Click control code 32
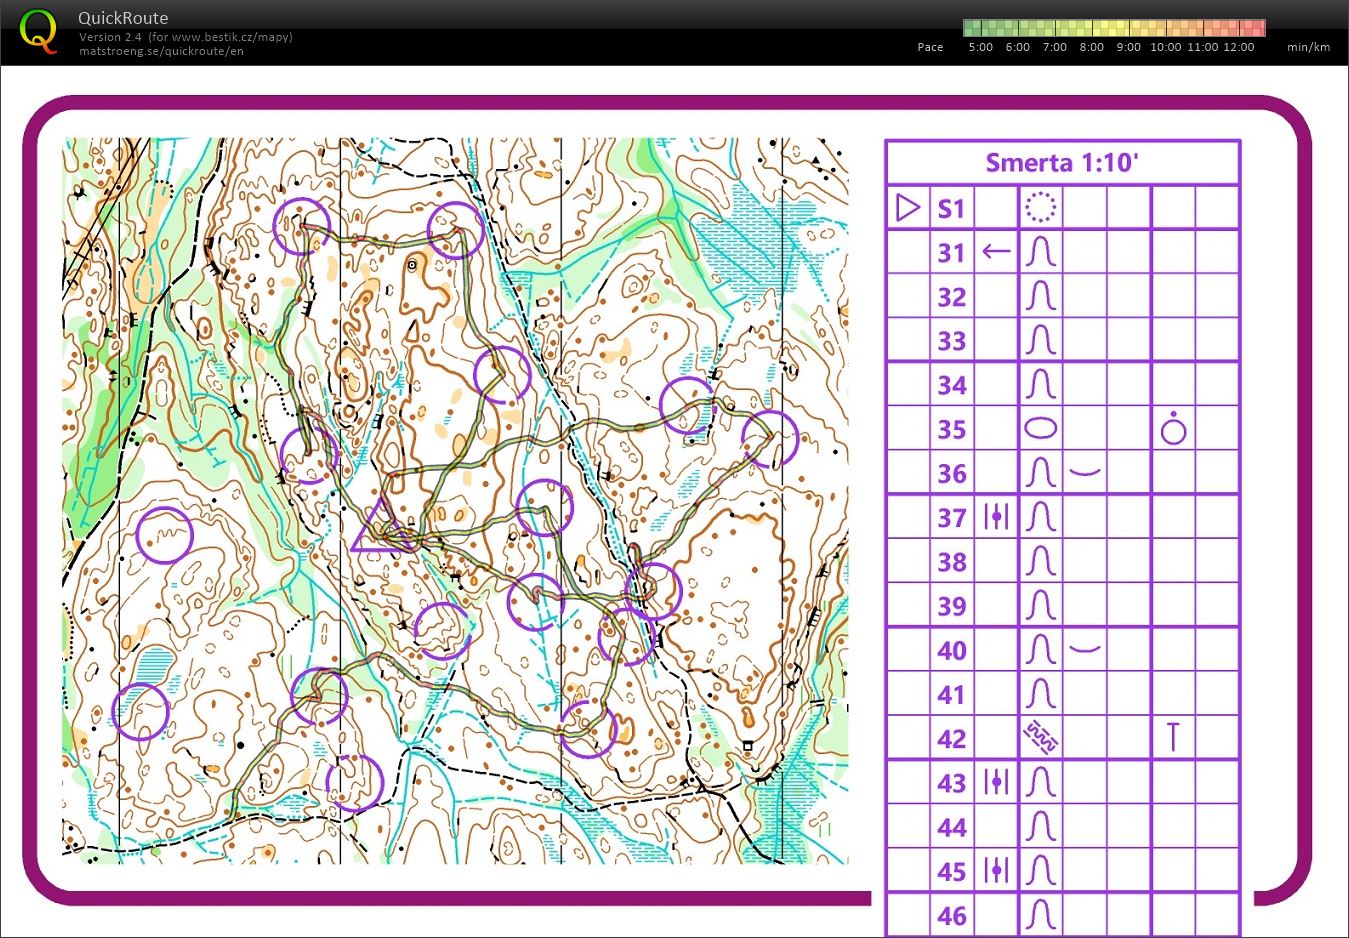 coord(952,297)
